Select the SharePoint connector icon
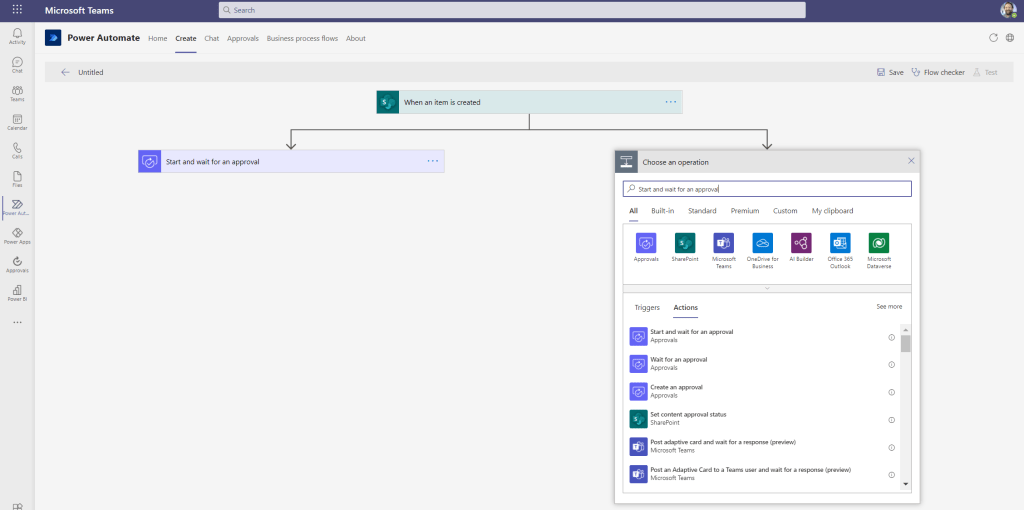 pyautogui.click(x=685, y=243)
